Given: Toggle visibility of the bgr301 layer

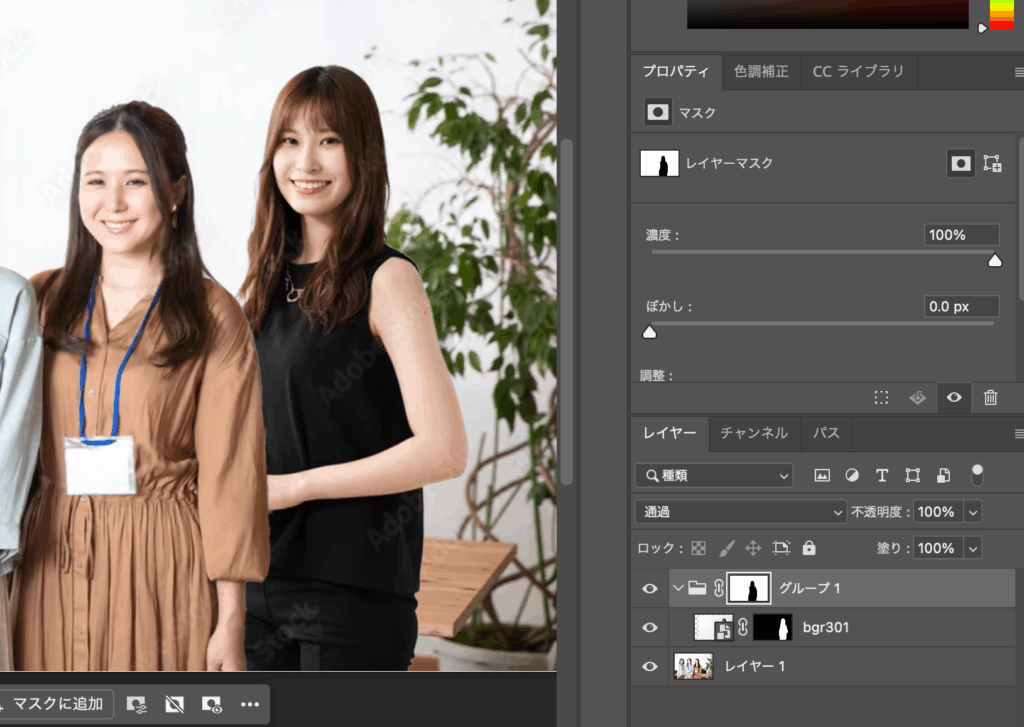Looking at the screenshot, I should tap(650, 628).
